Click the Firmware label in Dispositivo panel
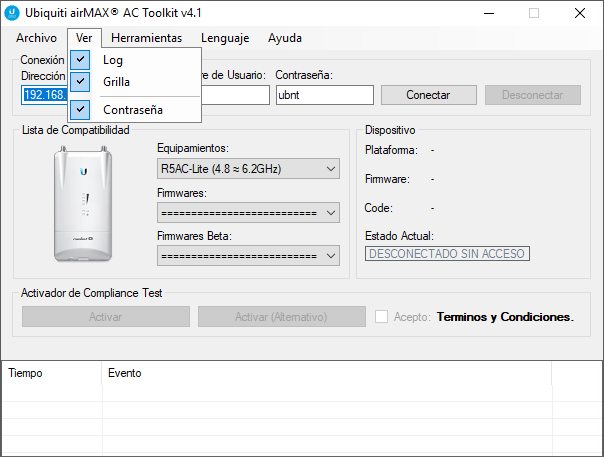Image resolution: width=604 pixels, height=457 pixels. [388, 179]
